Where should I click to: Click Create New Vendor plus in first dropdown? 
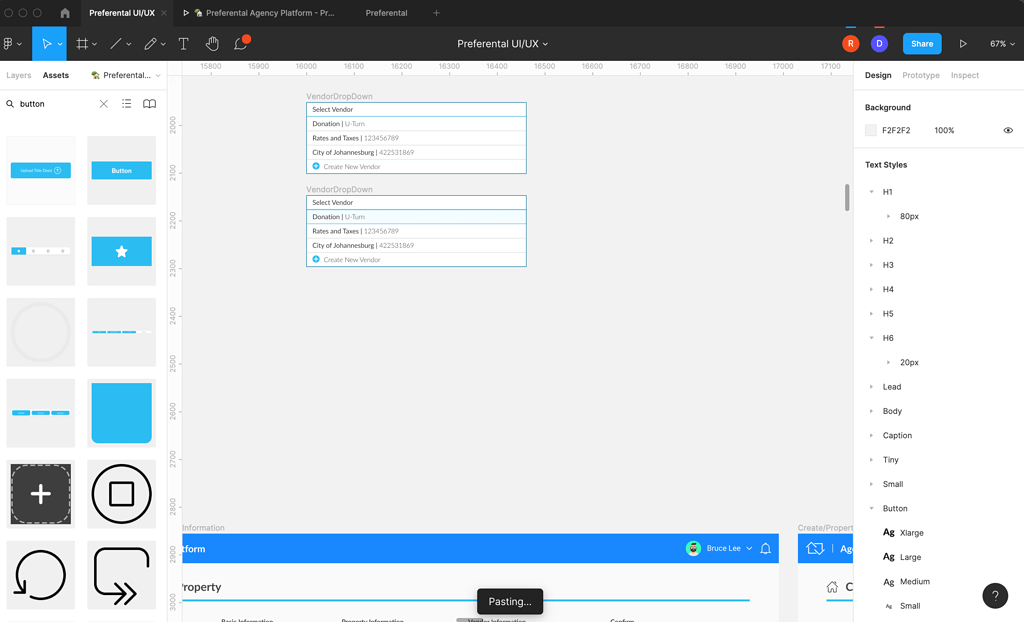coord(316,166)
